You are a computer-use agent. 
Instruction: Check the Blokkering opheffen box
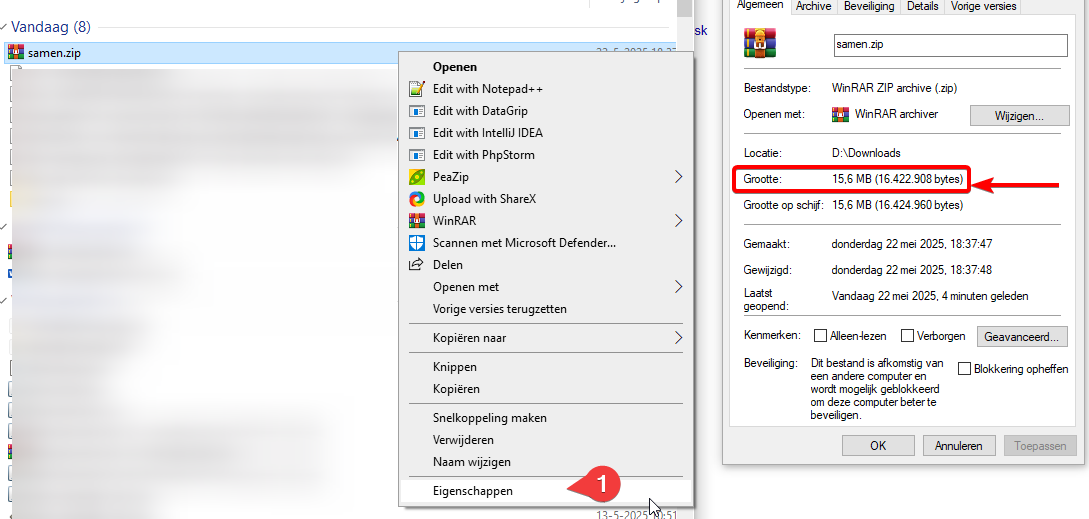click(x=965, y=369)
